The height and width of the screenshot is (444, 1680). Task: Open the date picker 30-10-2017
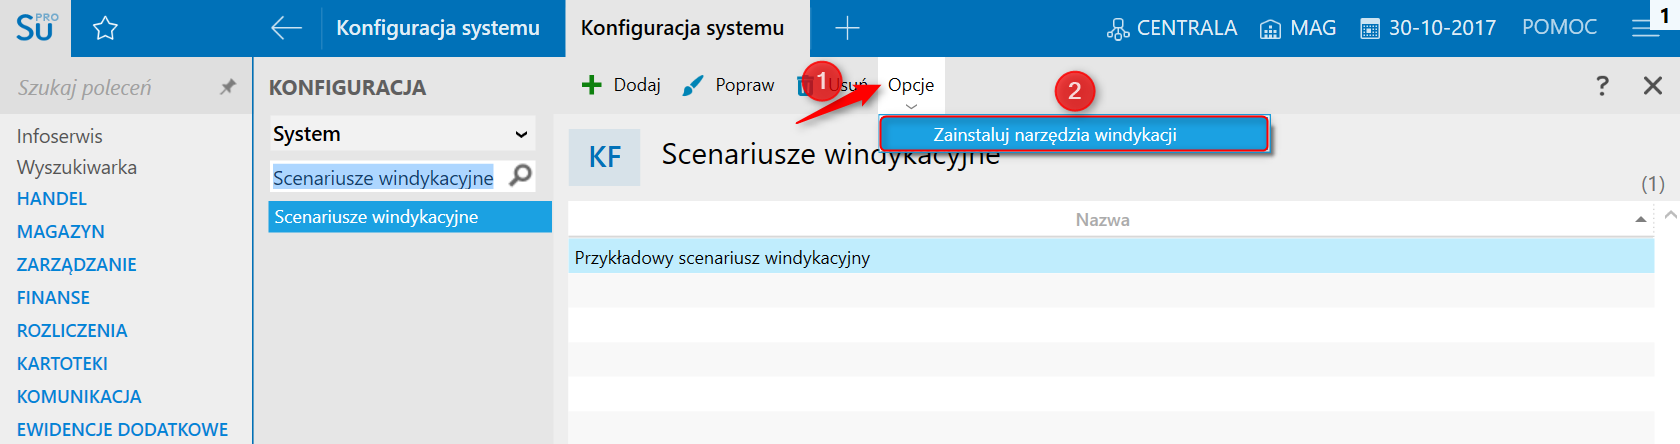pos(1428,28)
